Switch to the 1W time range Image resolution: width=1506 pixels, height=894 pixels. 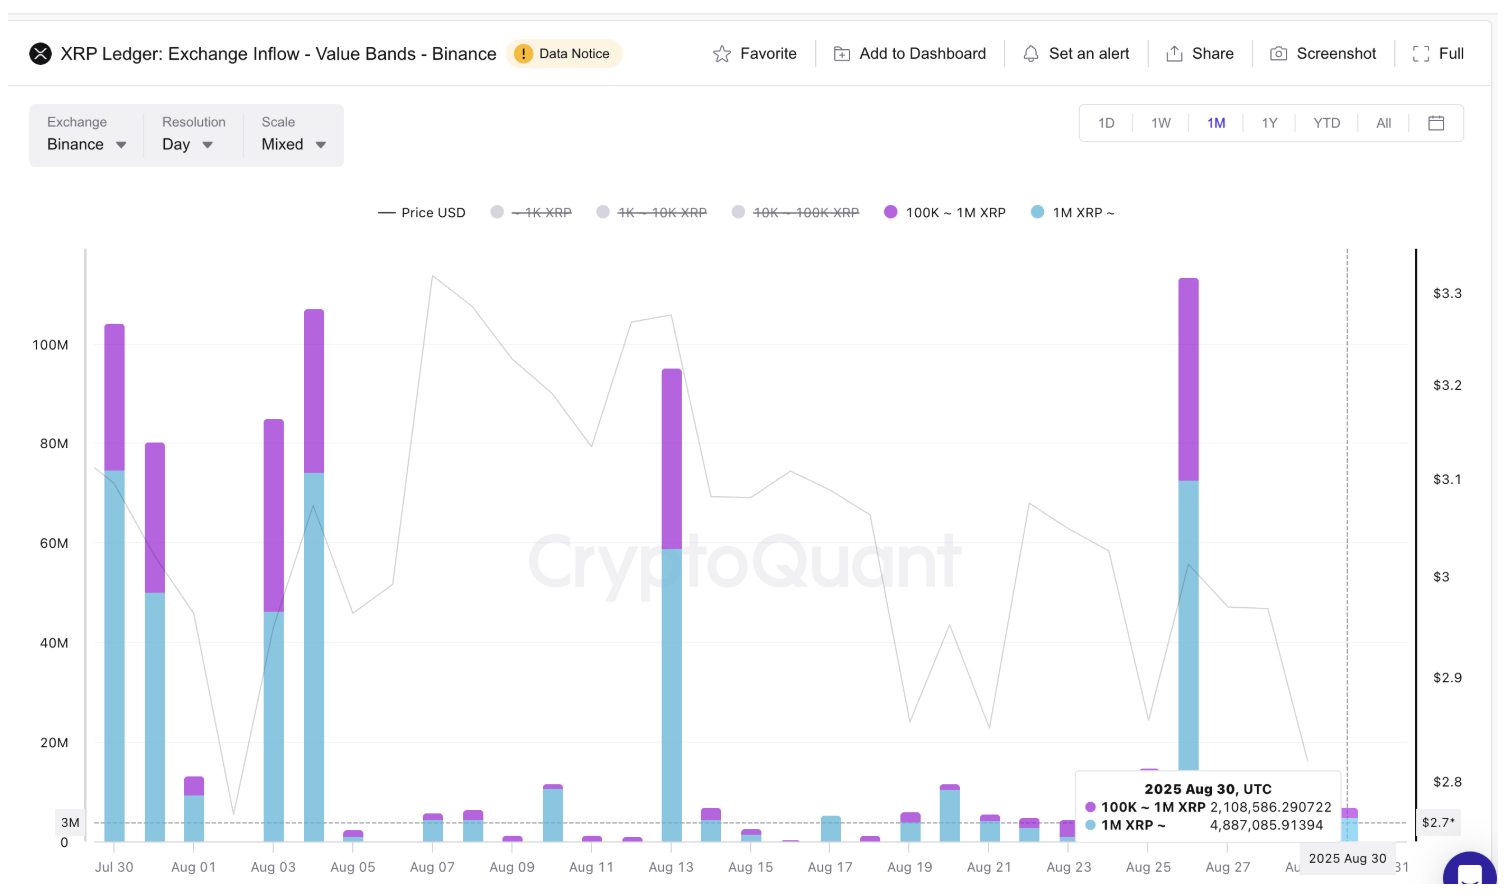[1160, 123]
